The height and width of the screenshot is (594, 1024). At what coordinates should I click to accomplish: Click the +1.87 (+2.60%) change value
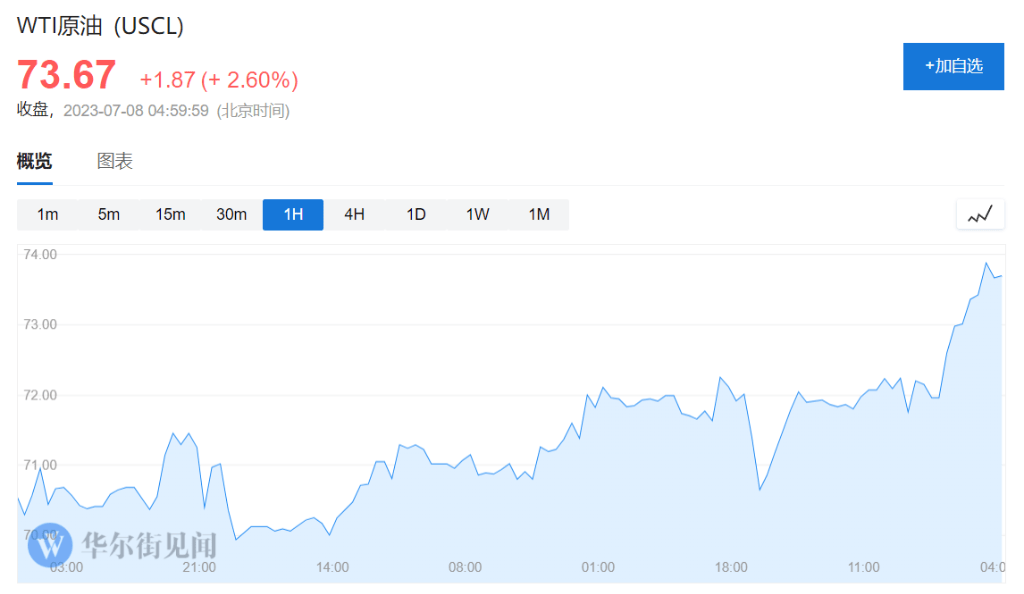pos(219,79)
